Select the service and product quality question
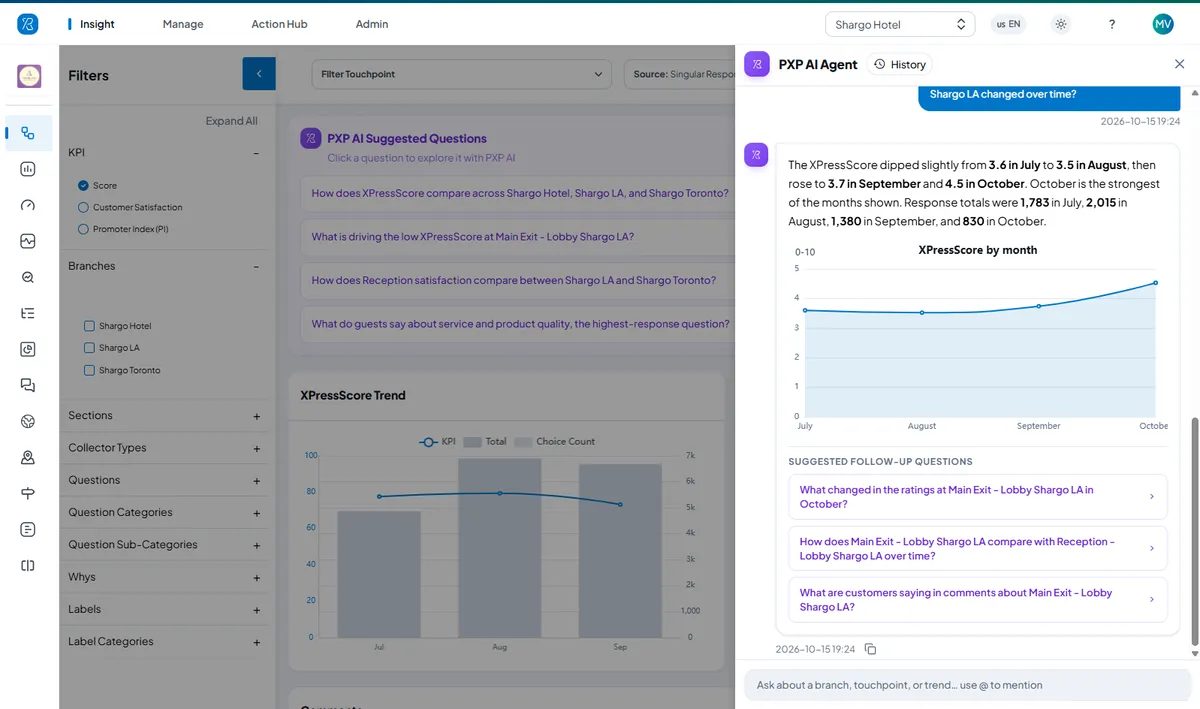 tap(520, 324)
